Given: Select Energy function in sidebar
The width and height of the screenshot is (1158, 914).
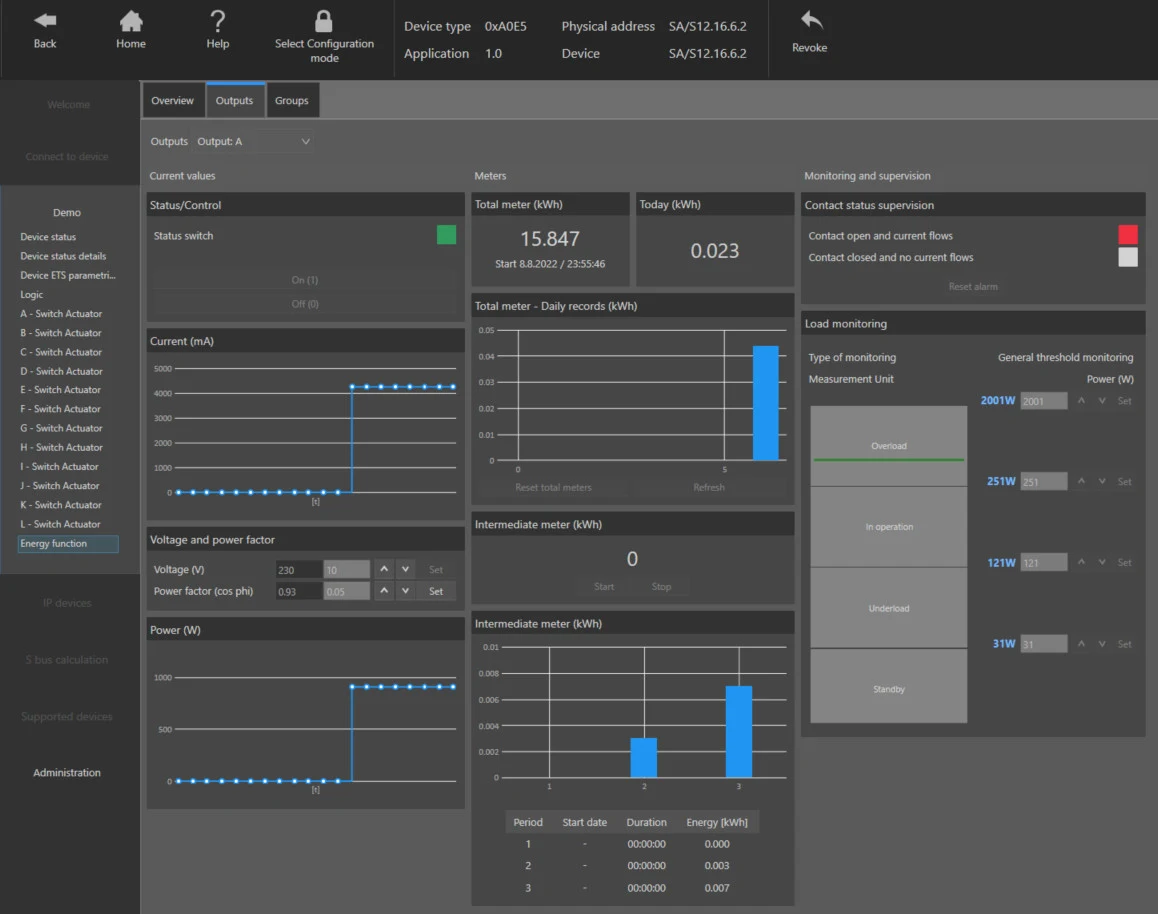Looking at the screenshot, I should click(68, 543).
